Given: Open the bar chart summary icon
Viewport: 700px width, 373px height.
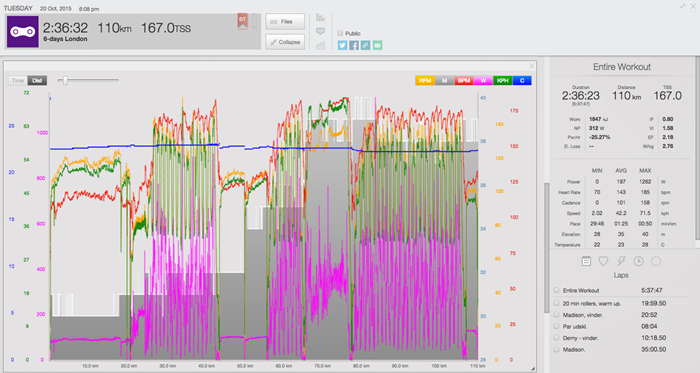Looking at the screenshot, I should (x=320, y=18).
